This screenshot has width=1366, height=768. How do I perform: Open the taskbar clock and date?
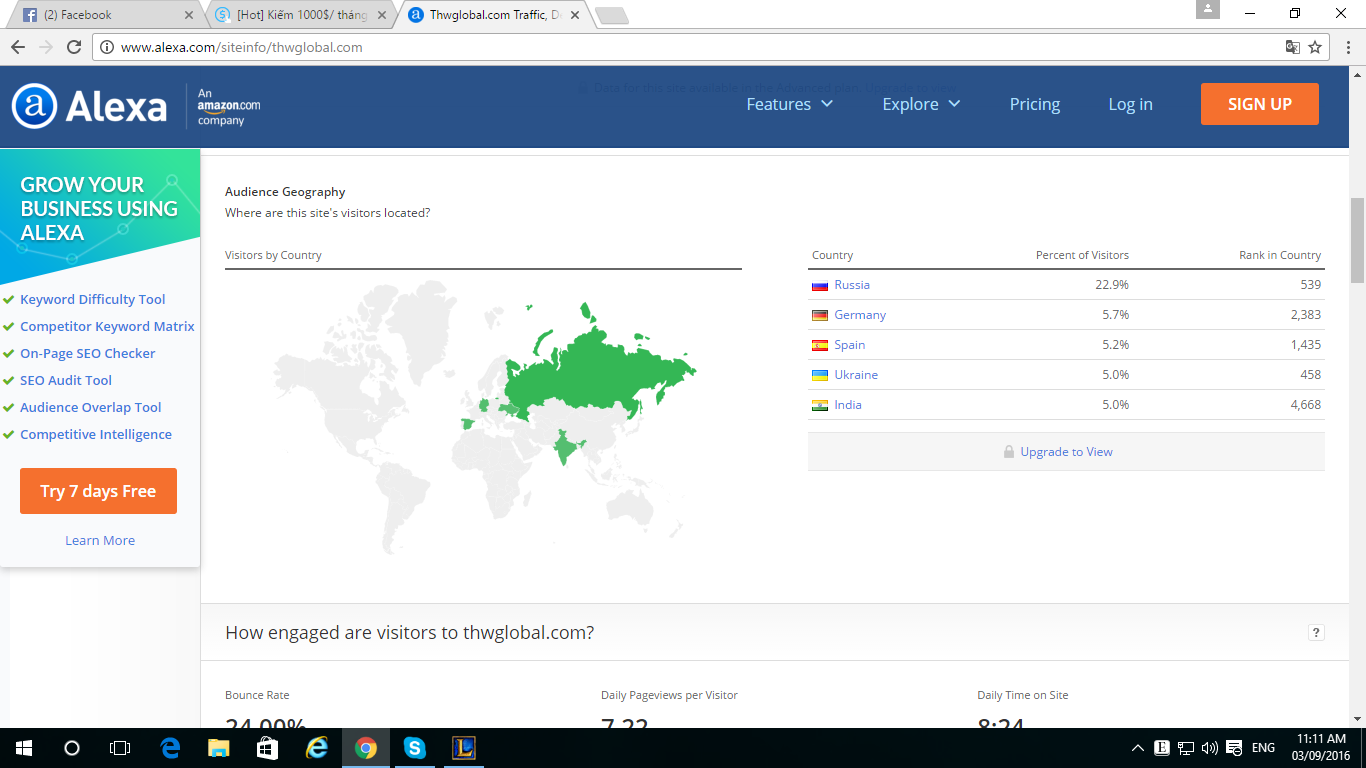[x=1322, y=748]
